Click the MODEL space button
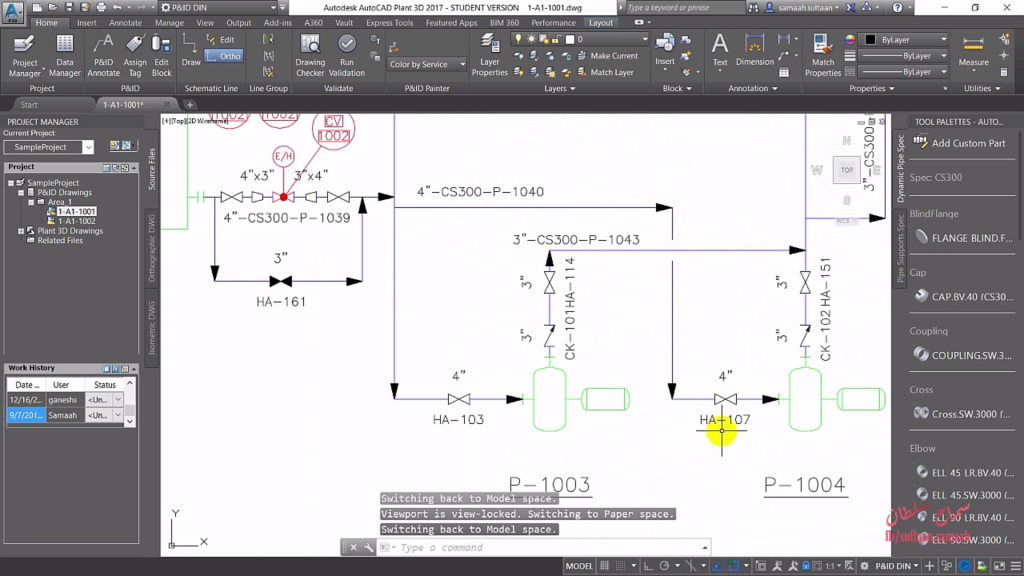The image size is (1024, 576). [579, 566]
